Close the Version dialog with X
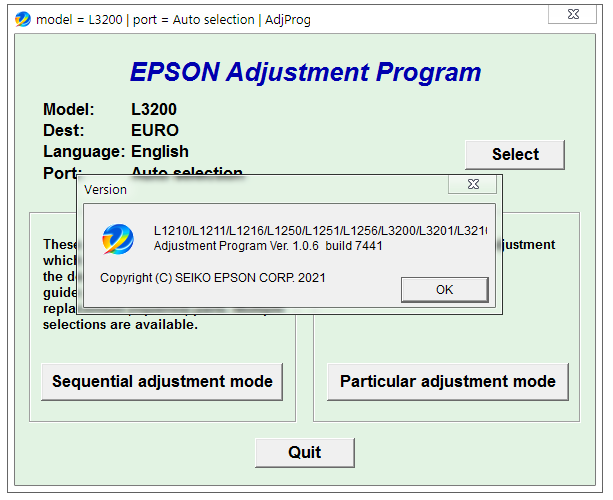The image size is (613, 500). (473, 184)
